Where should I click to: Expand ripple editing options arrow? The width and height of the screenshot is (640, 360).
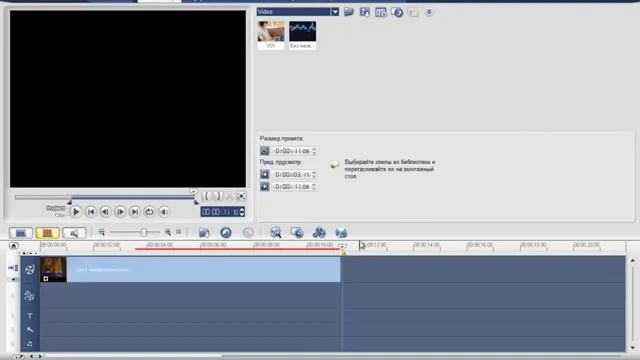pyautogui.click(x=13, y=279)
